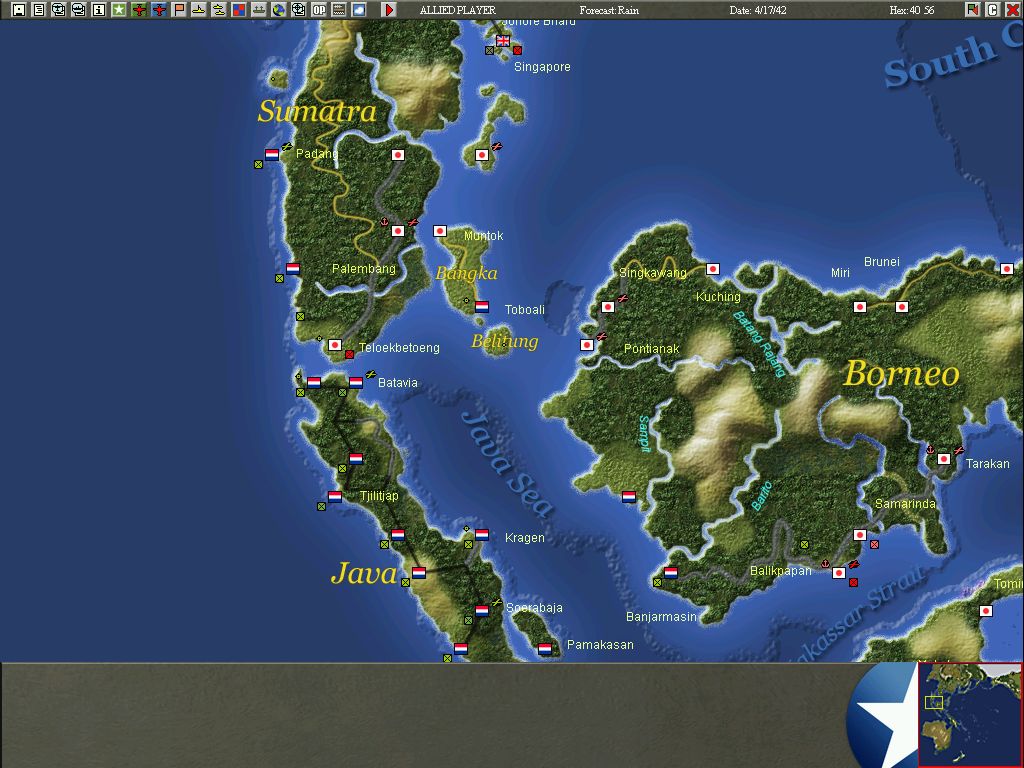Click red unit marker below Balikpapan flag
The width and height of the screenshot is (1024, 768).
tap(853, 583)
